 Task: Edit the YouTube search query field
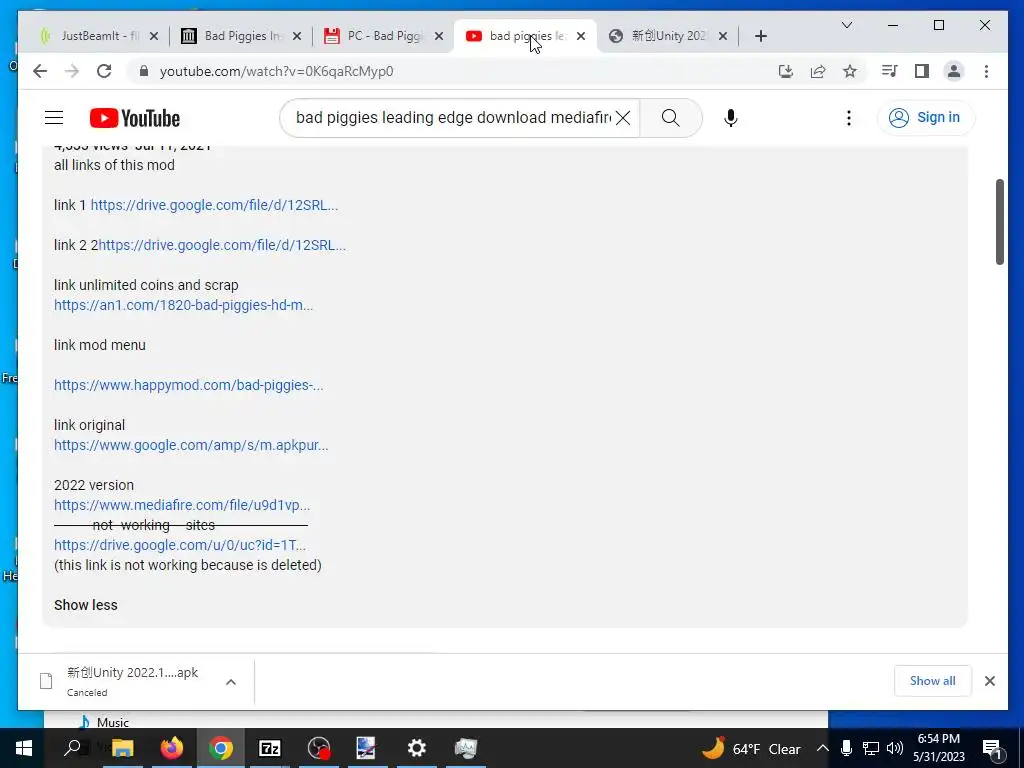click(x=453, y=118)
